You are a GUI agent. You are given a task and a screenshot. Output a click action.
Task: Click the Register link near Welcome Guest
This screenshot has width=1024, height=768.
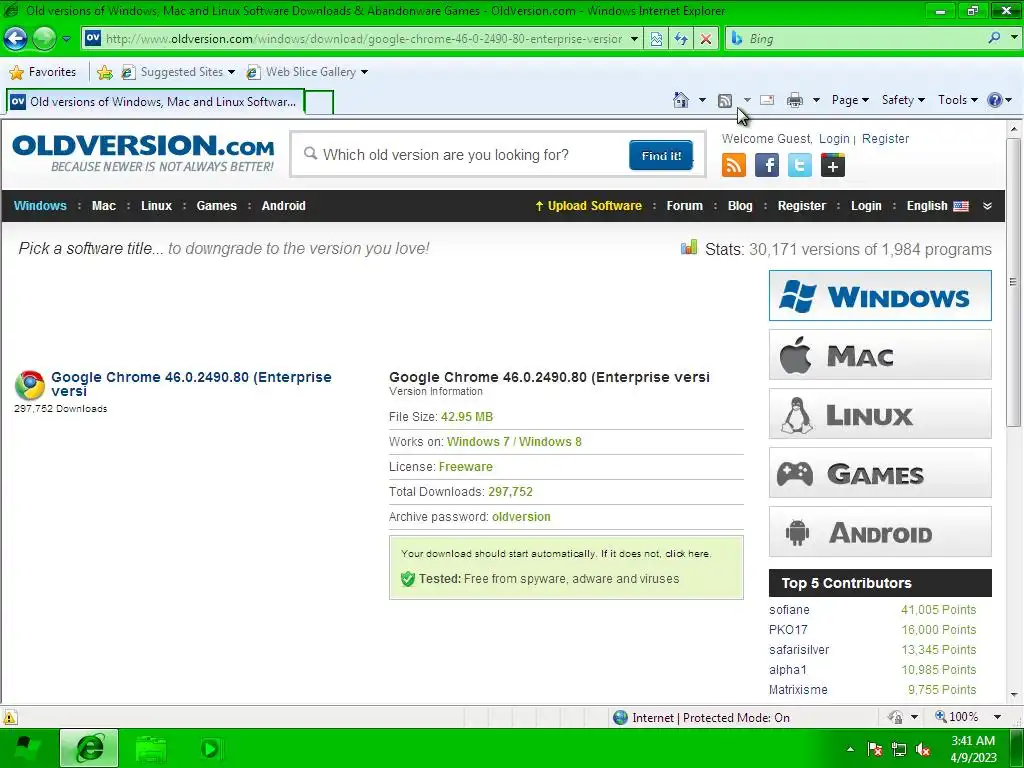point(885,138)
